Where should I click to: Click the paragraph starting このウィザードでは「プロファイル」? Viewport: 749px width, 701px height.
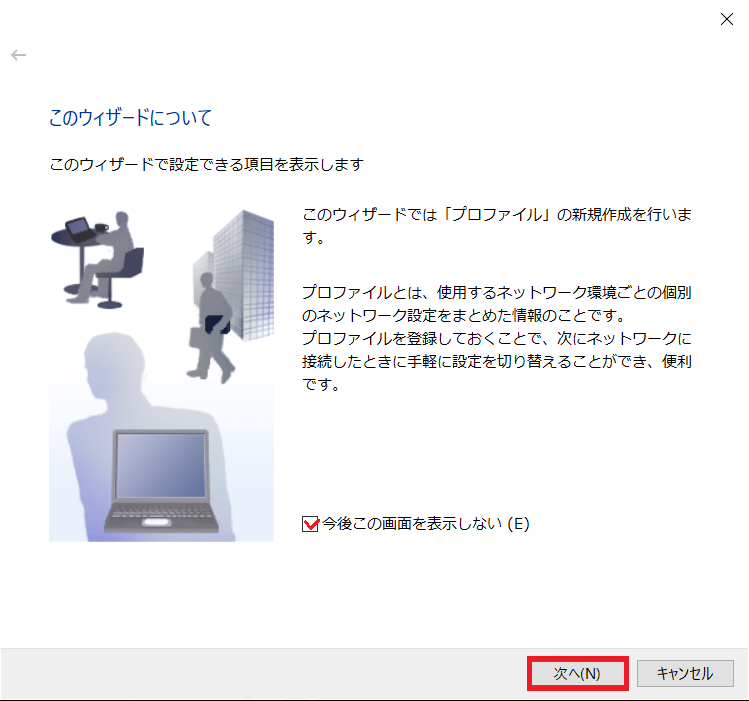click(x=497, y=226)
